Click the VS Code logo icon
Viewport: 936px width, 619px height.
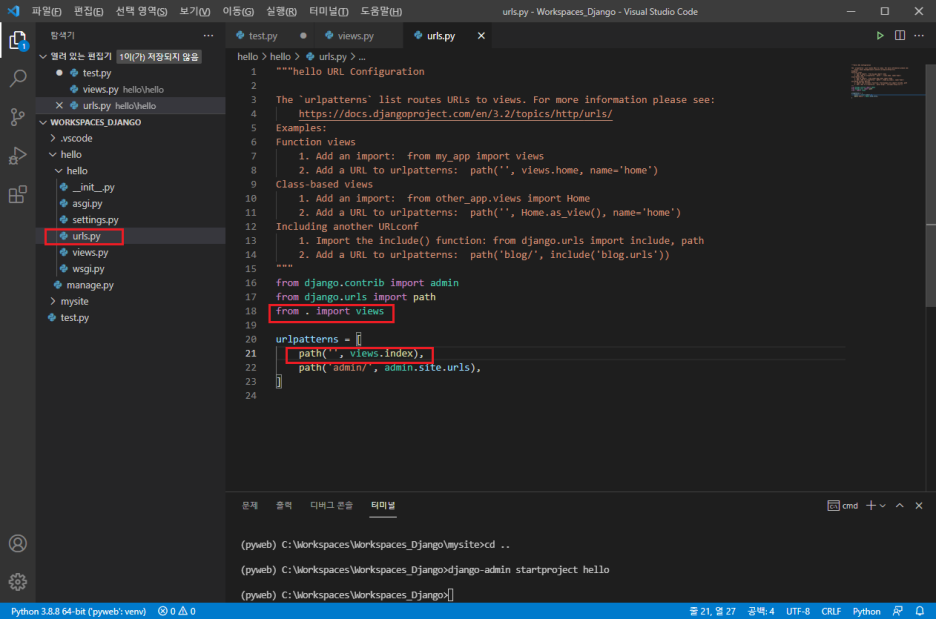coord(13,11)
